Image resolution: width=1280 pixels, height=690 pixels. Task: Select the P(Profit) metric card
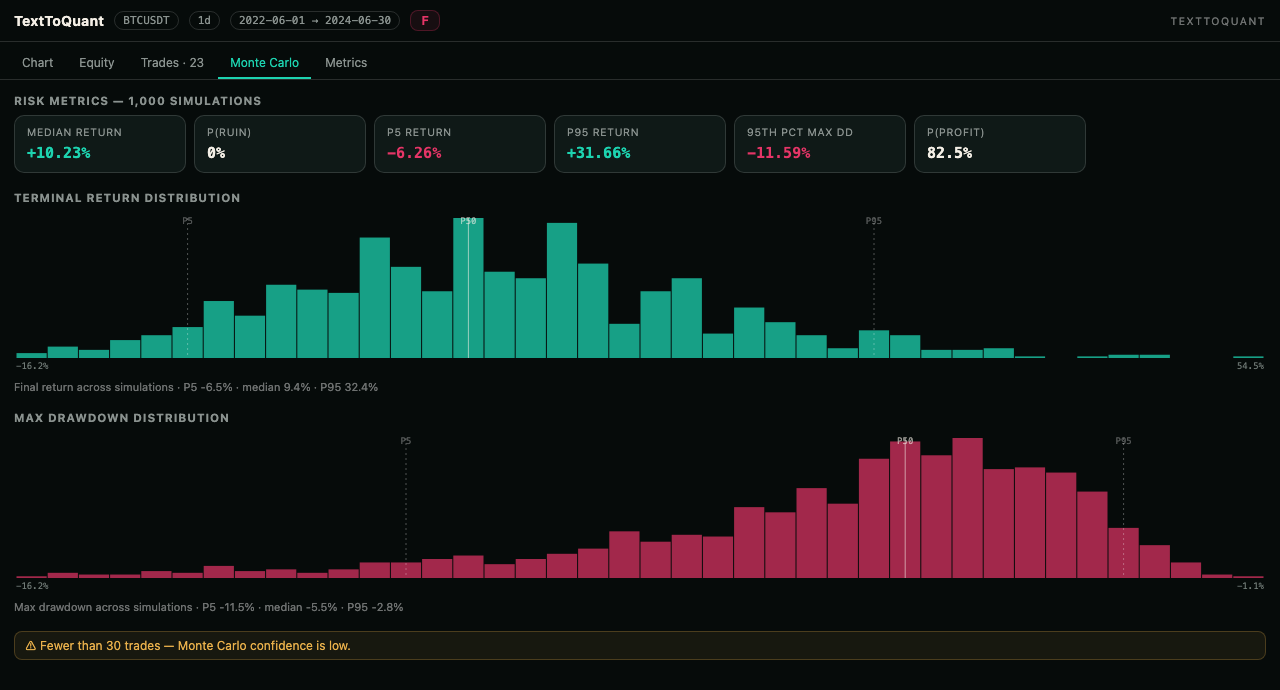[x=1000, y=144]
